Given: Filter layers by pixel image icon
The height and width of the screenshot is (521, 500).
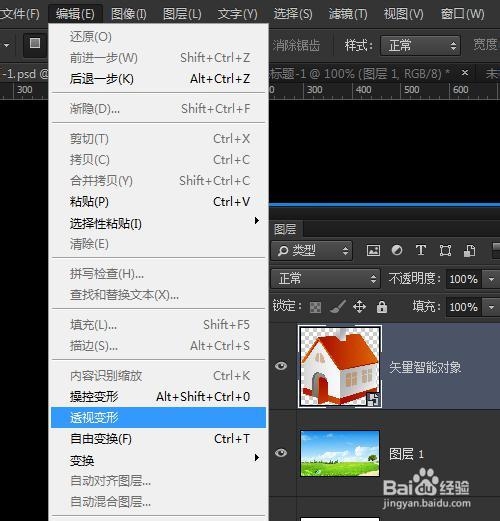Looking at the screenshot, I should (373, 250).
